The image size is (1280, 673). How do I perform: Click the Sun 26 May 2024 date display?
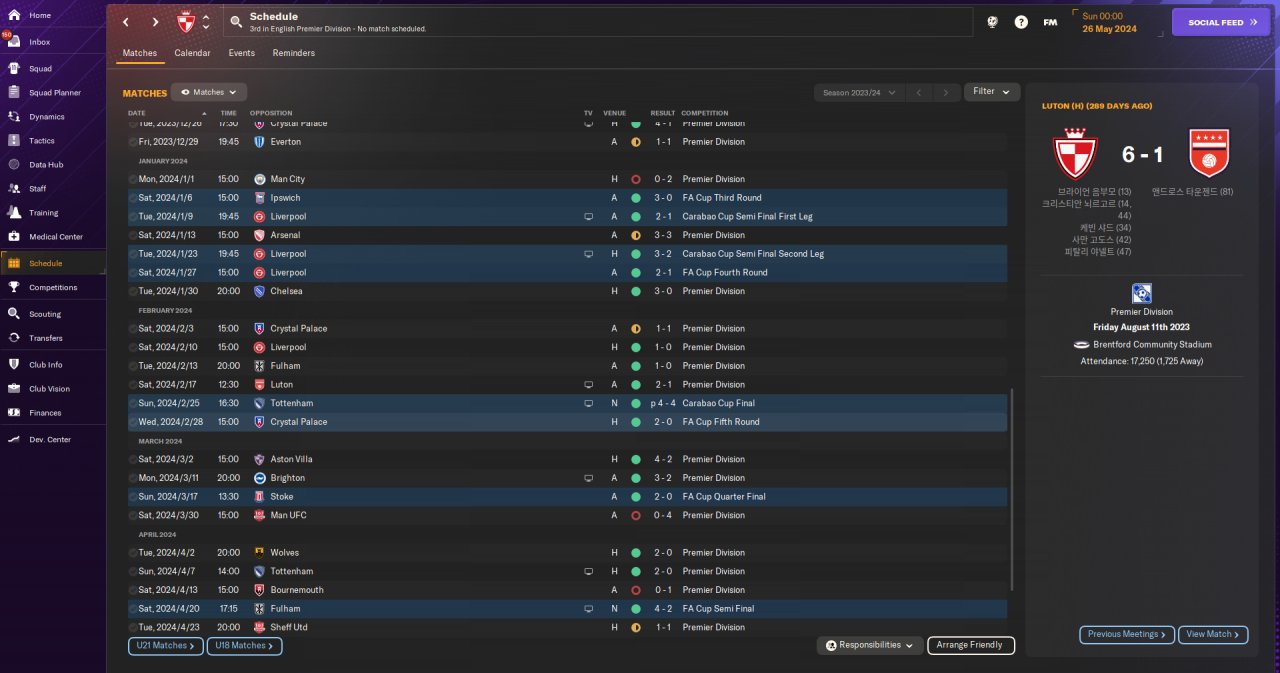coord(1110,22)
